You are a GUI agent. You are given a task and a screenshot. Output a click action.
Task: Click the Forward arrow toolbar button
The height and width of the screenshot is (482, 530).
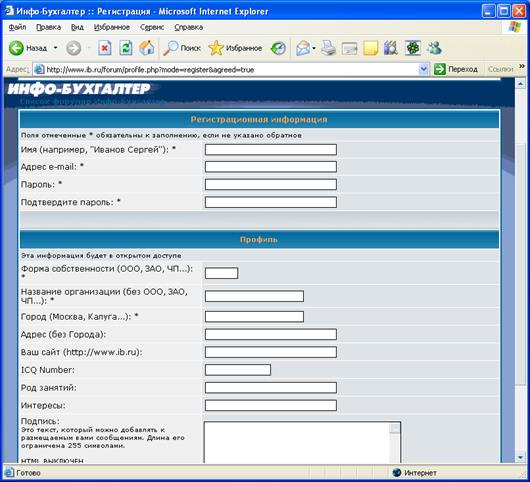click(73, 48)
